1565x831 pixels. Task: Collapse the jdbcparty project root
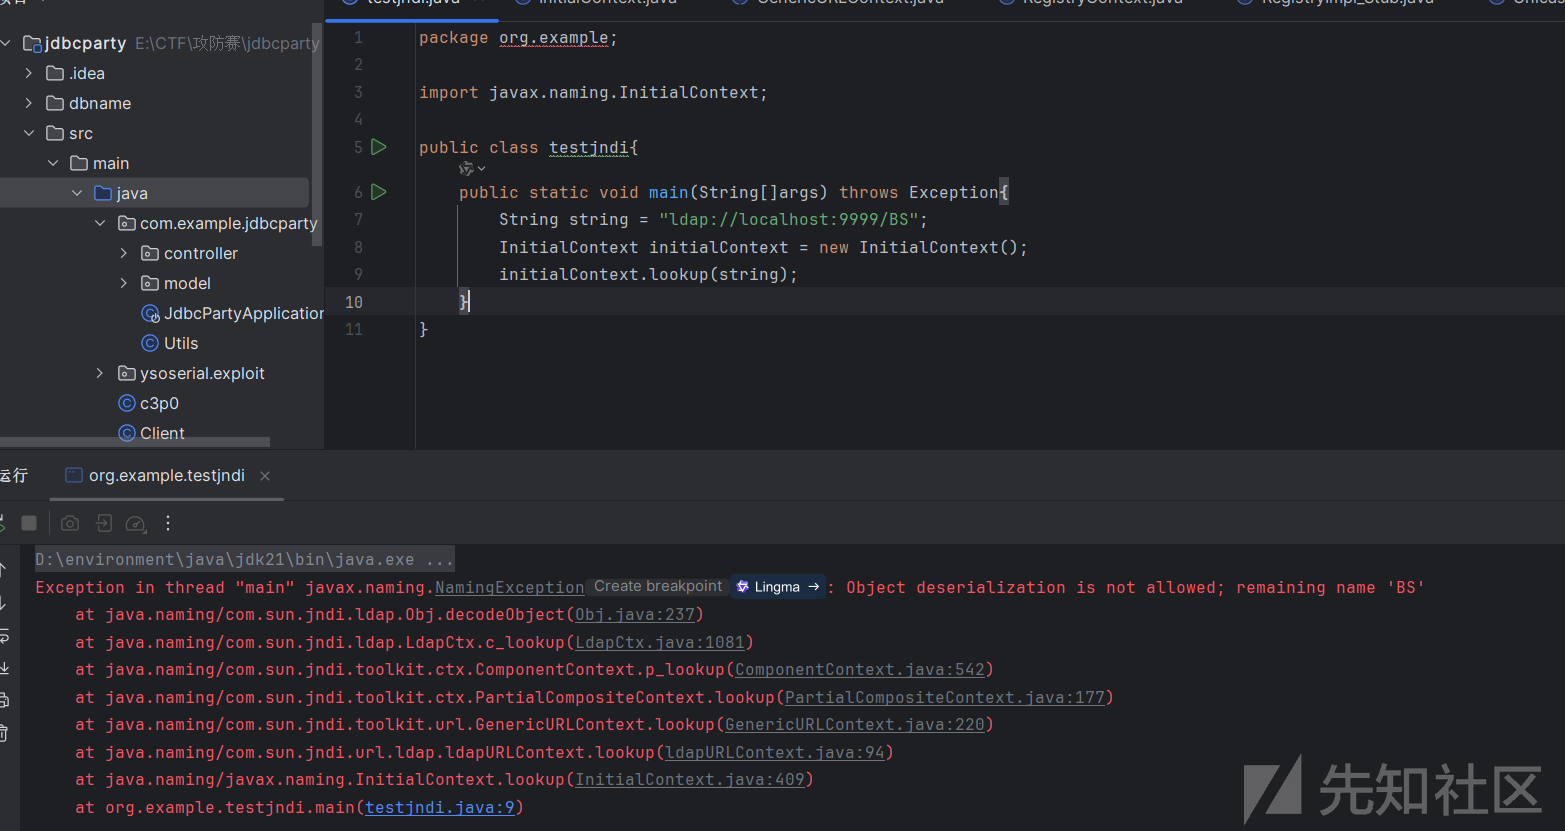(x=6, y=43)
